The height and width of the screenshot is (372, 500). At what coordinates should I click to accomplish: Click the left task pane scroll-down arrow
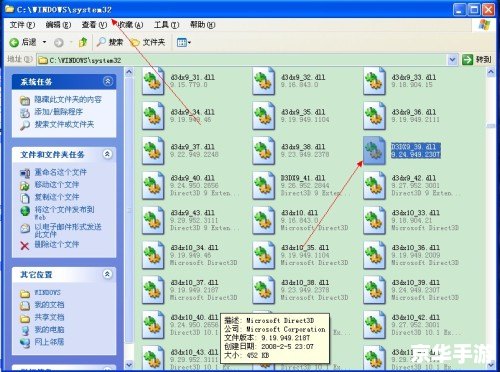[129, 364]
